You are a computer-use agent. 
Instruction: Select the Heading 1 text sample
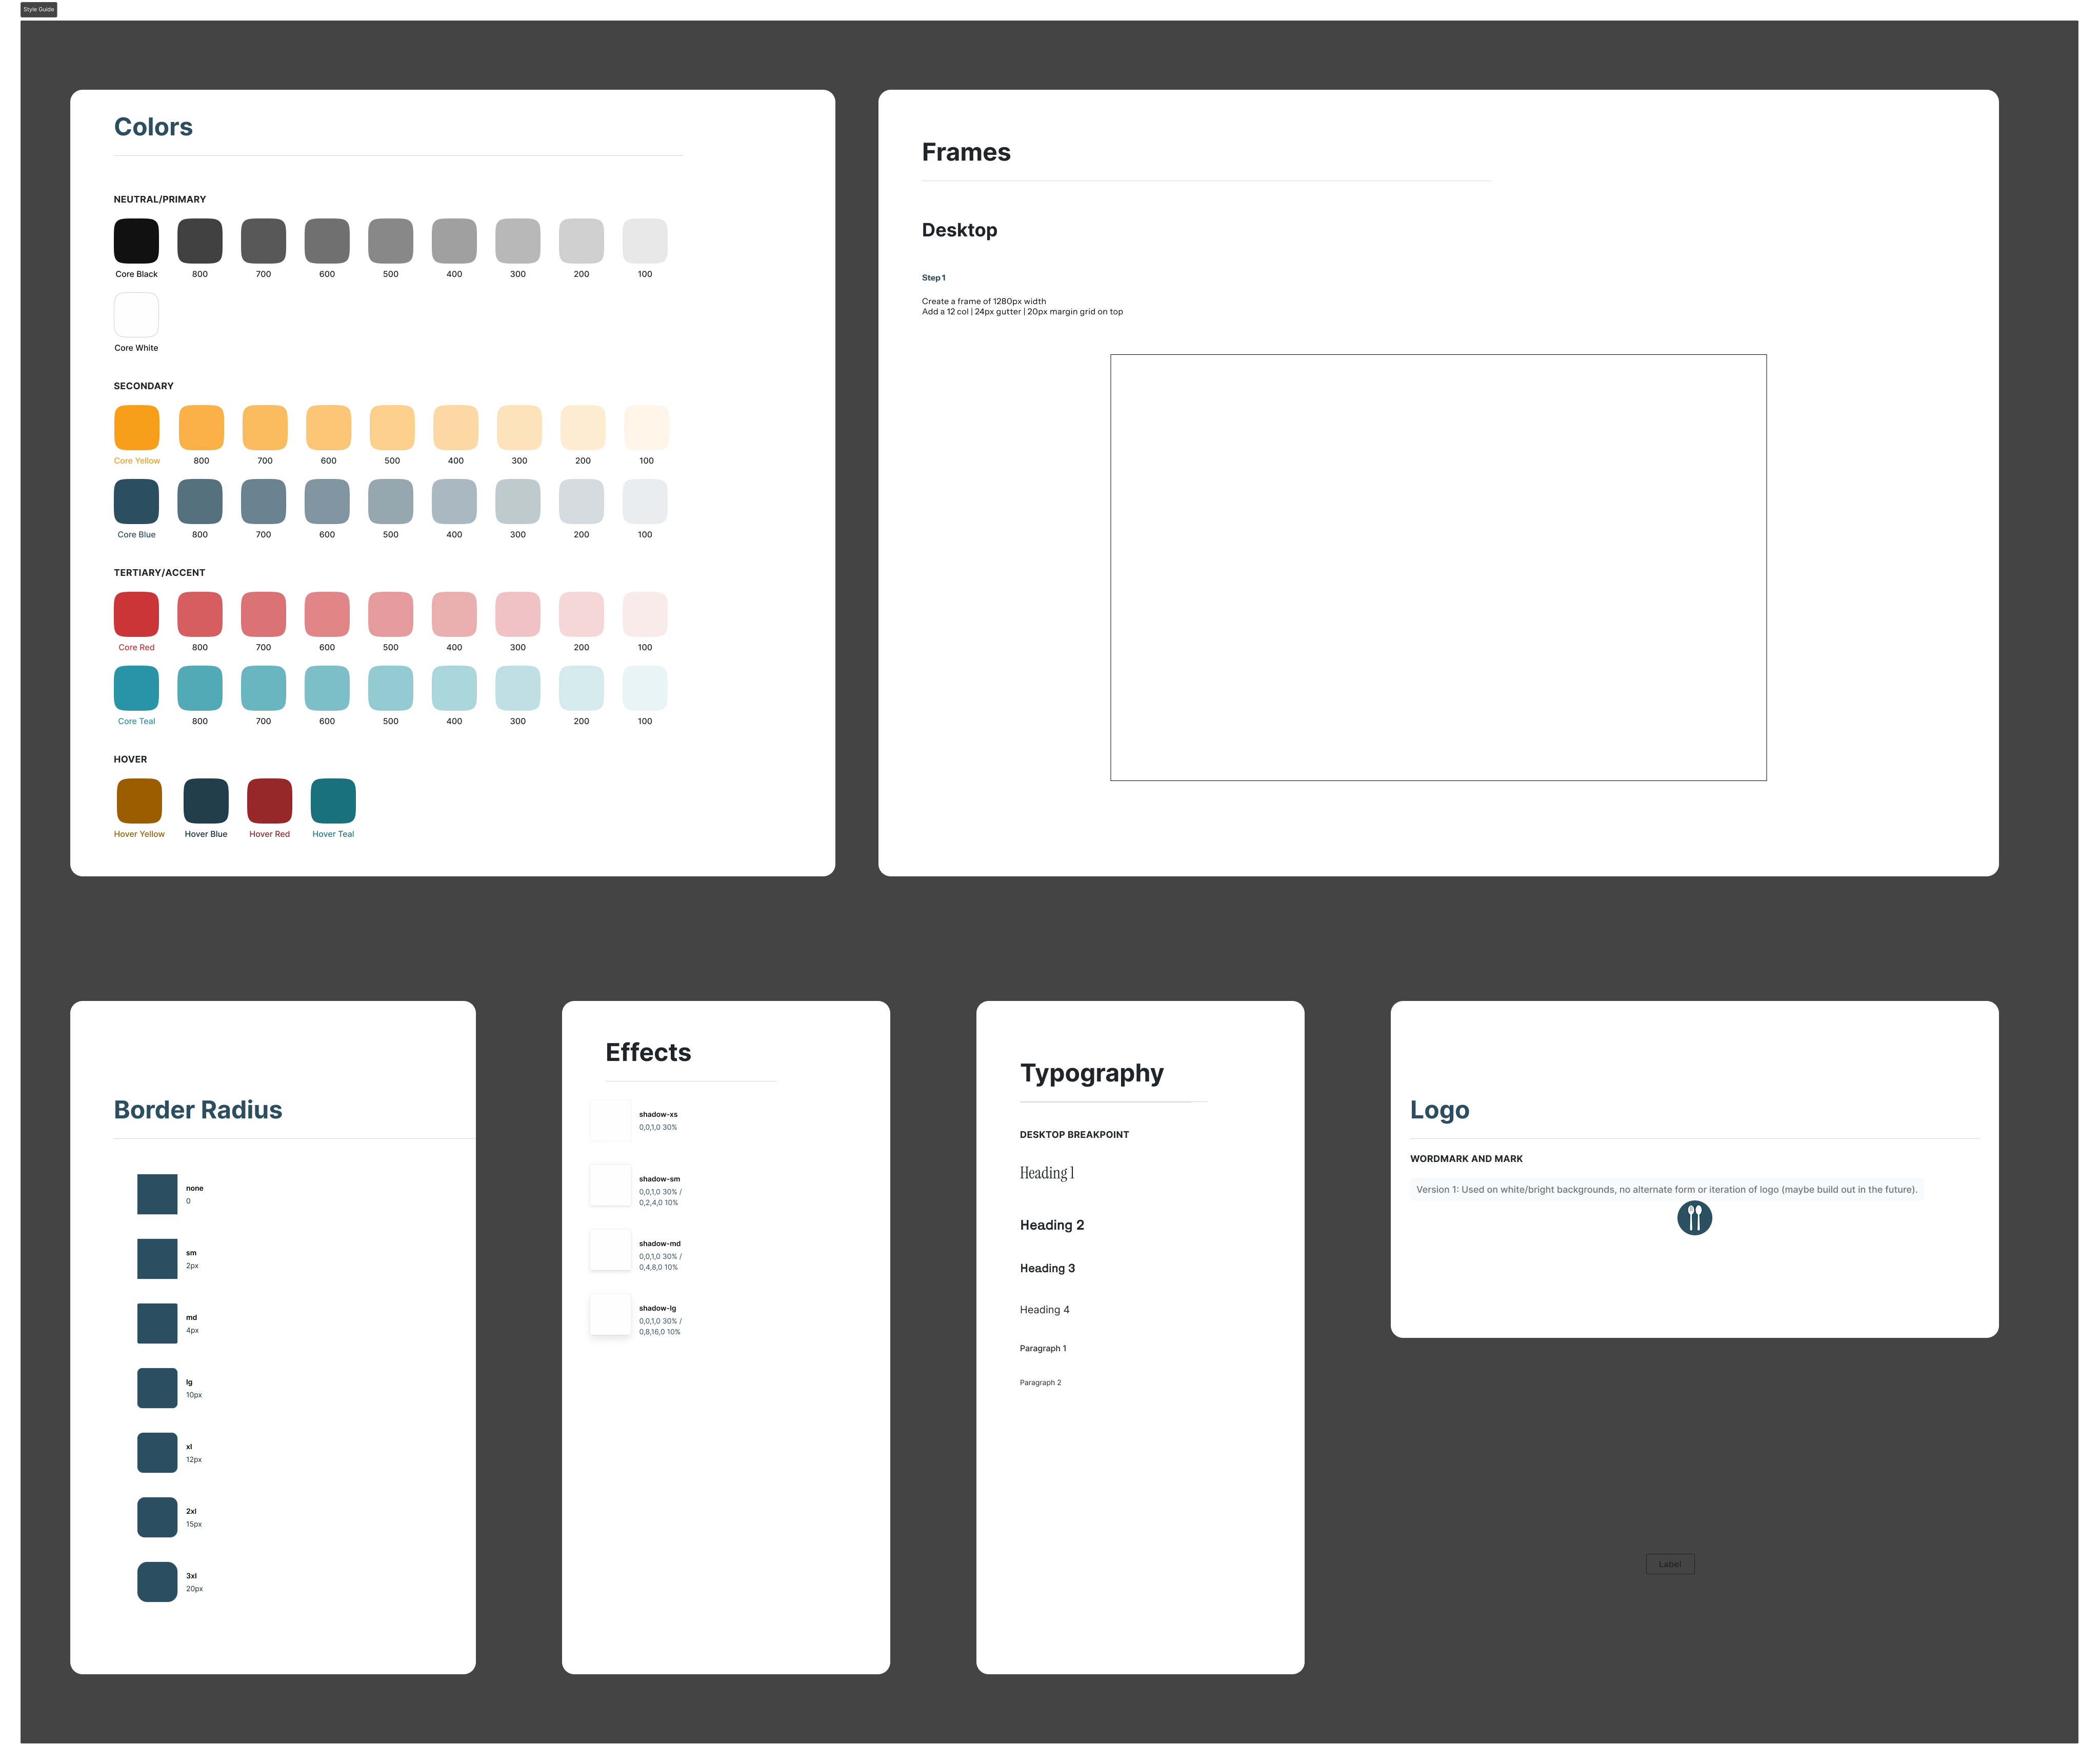[1047, 1173]
